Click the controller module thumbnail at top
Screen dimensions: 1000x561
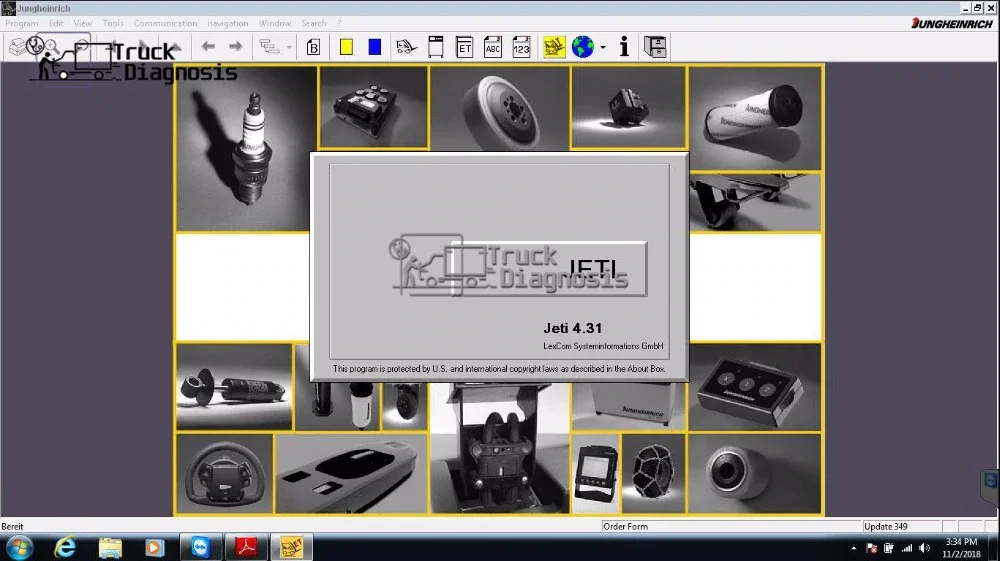click(374, 107)
